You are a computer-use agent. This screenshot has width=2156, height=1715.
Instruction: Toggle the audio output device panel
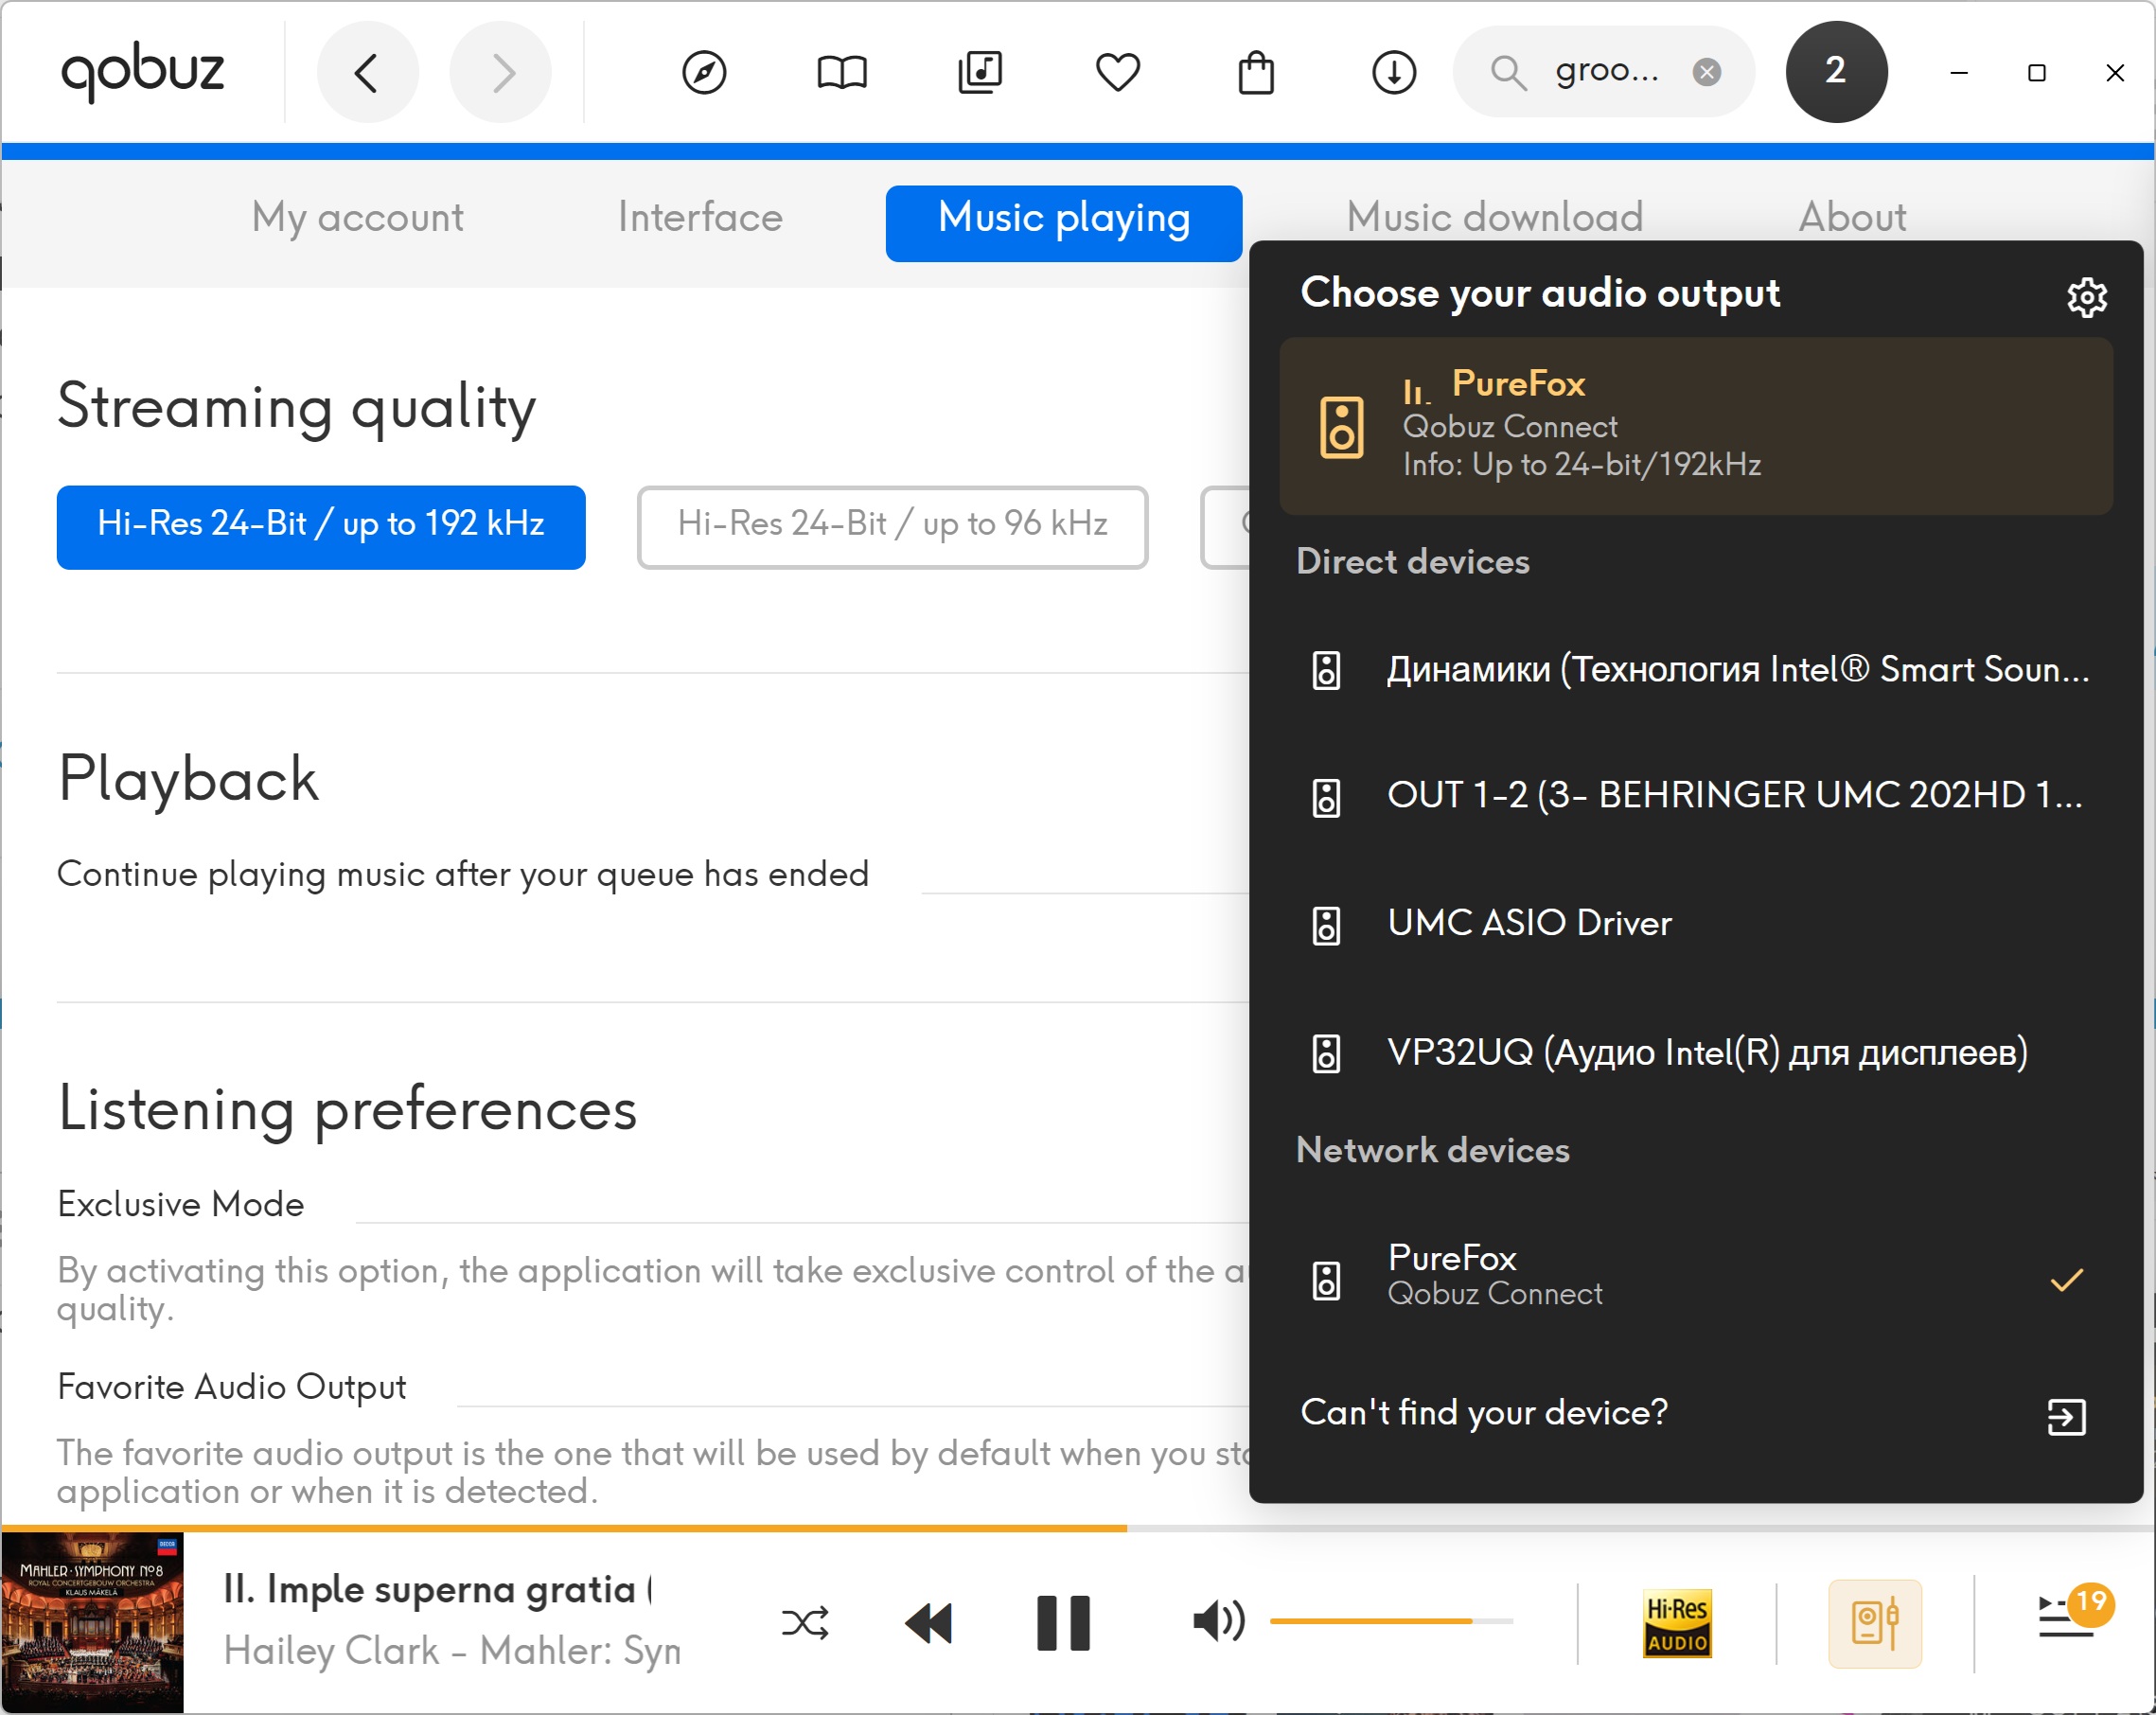click(x=1874, y=1622)
